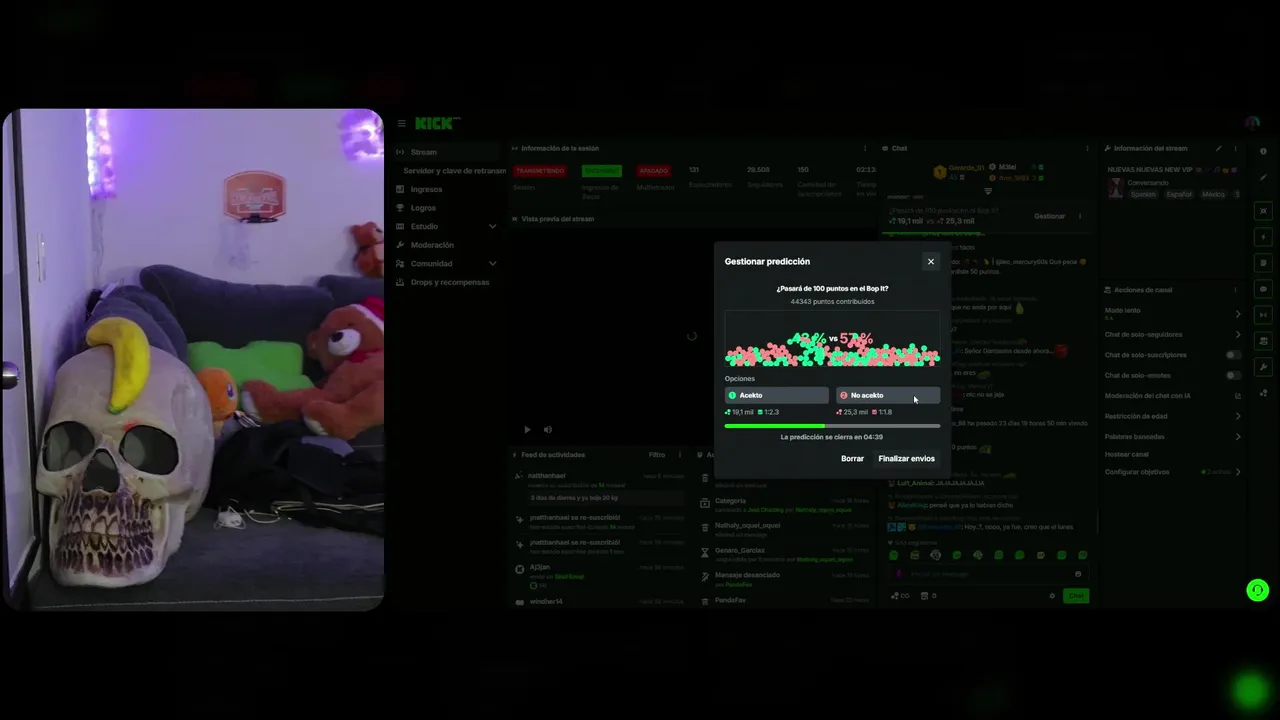Click Finalizar envíos button
The image size is (1280, 720).
pyautogui.click(x=907, y=459)
